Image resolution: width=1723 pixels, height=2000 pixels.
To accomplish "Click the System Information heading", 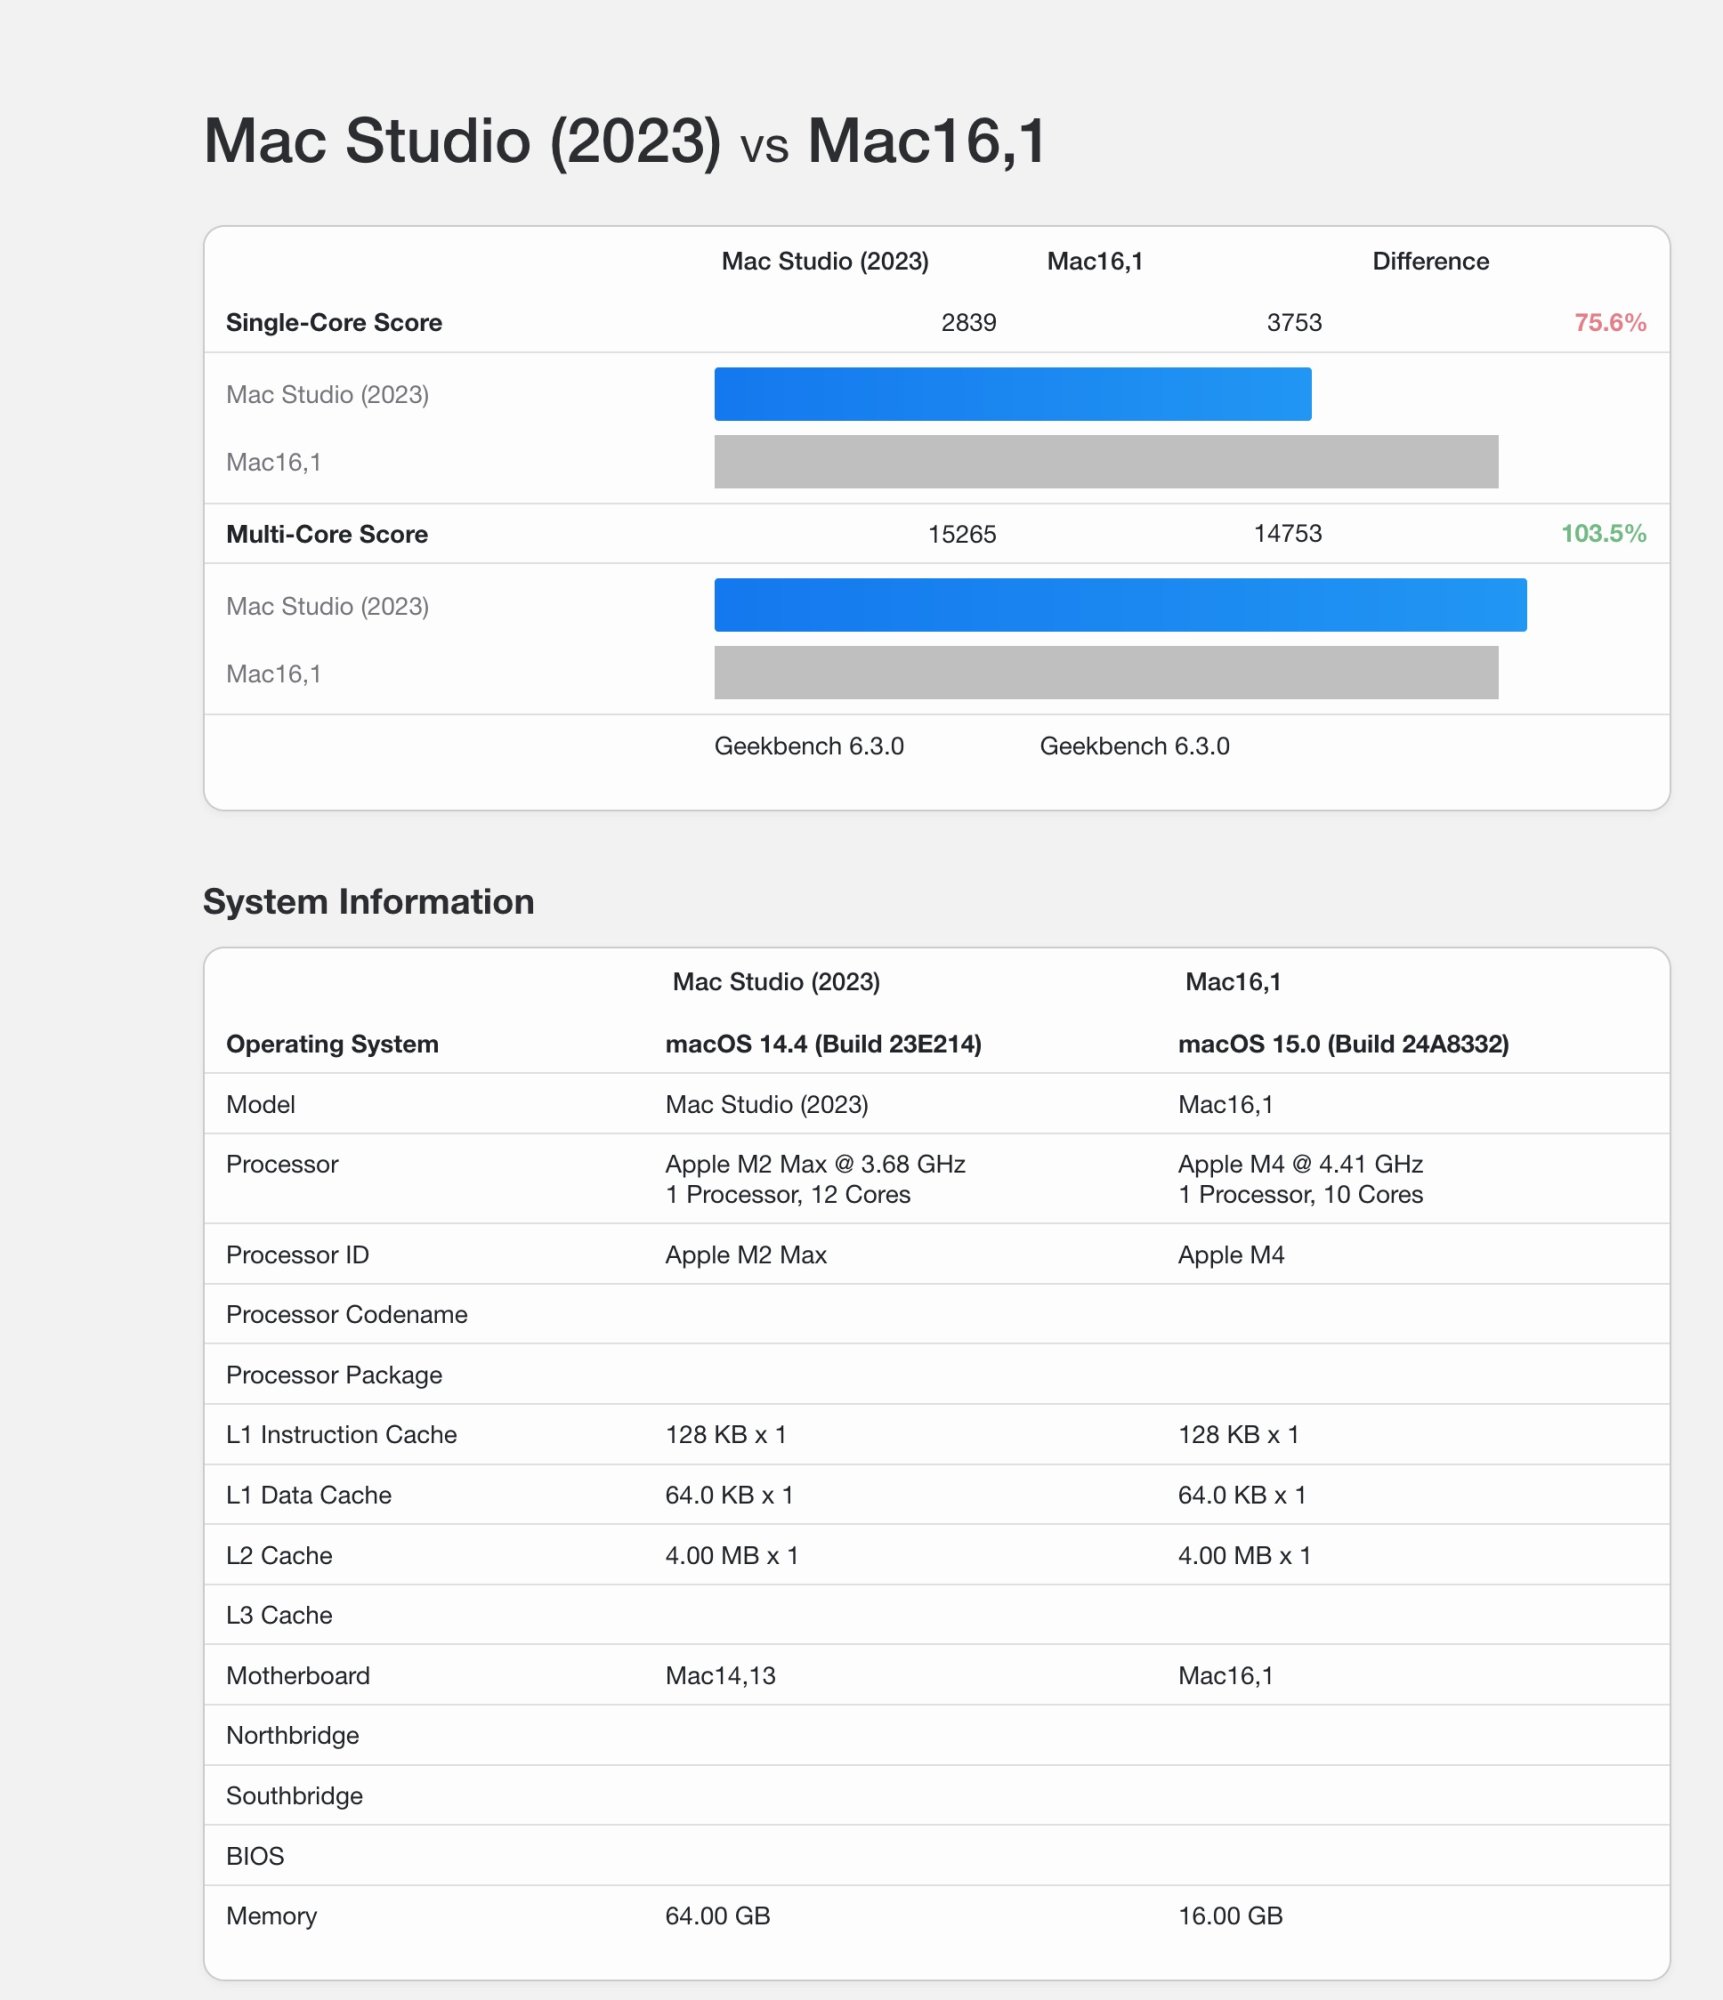I will coord(368,902).
